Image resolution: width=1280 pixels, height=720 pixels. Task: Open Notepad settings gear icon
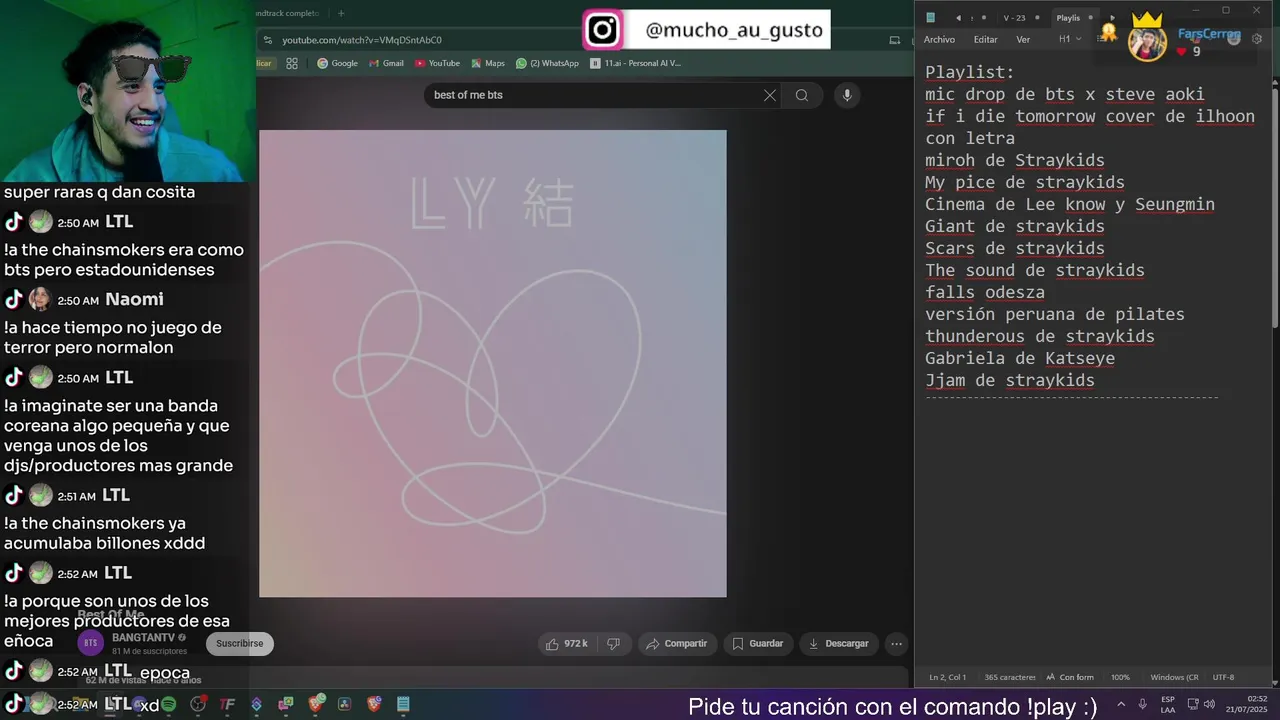point(1257,39)
